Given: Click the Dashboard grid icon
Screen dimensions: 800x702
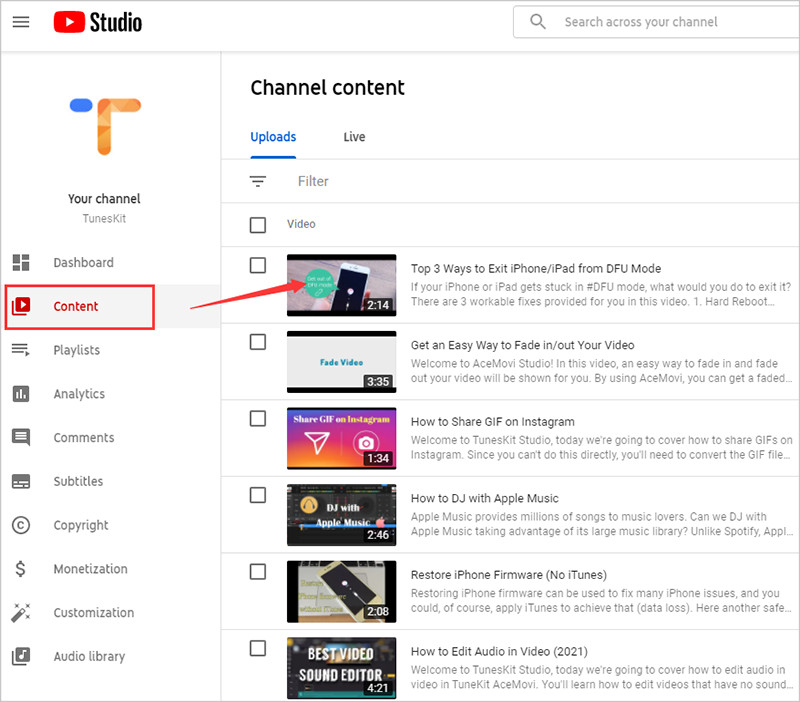Looking at the screenshot, I should coord(21,262).
